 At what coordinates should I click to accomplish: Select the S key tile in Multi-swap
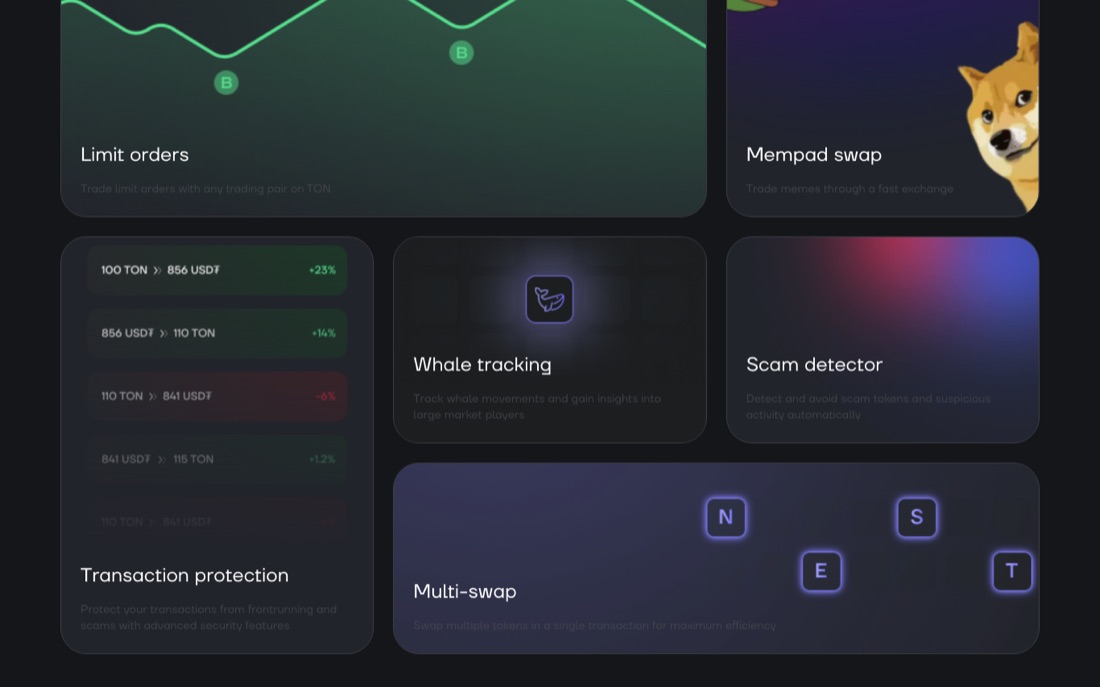coord(916,517)
